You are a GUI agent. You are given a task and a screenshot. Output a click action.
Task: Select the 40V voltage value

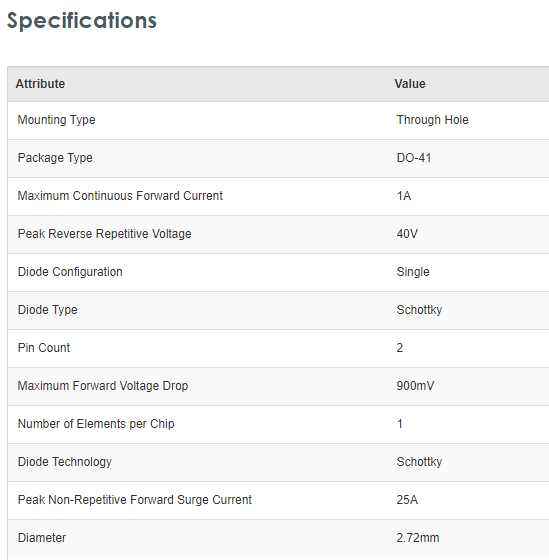407,234
